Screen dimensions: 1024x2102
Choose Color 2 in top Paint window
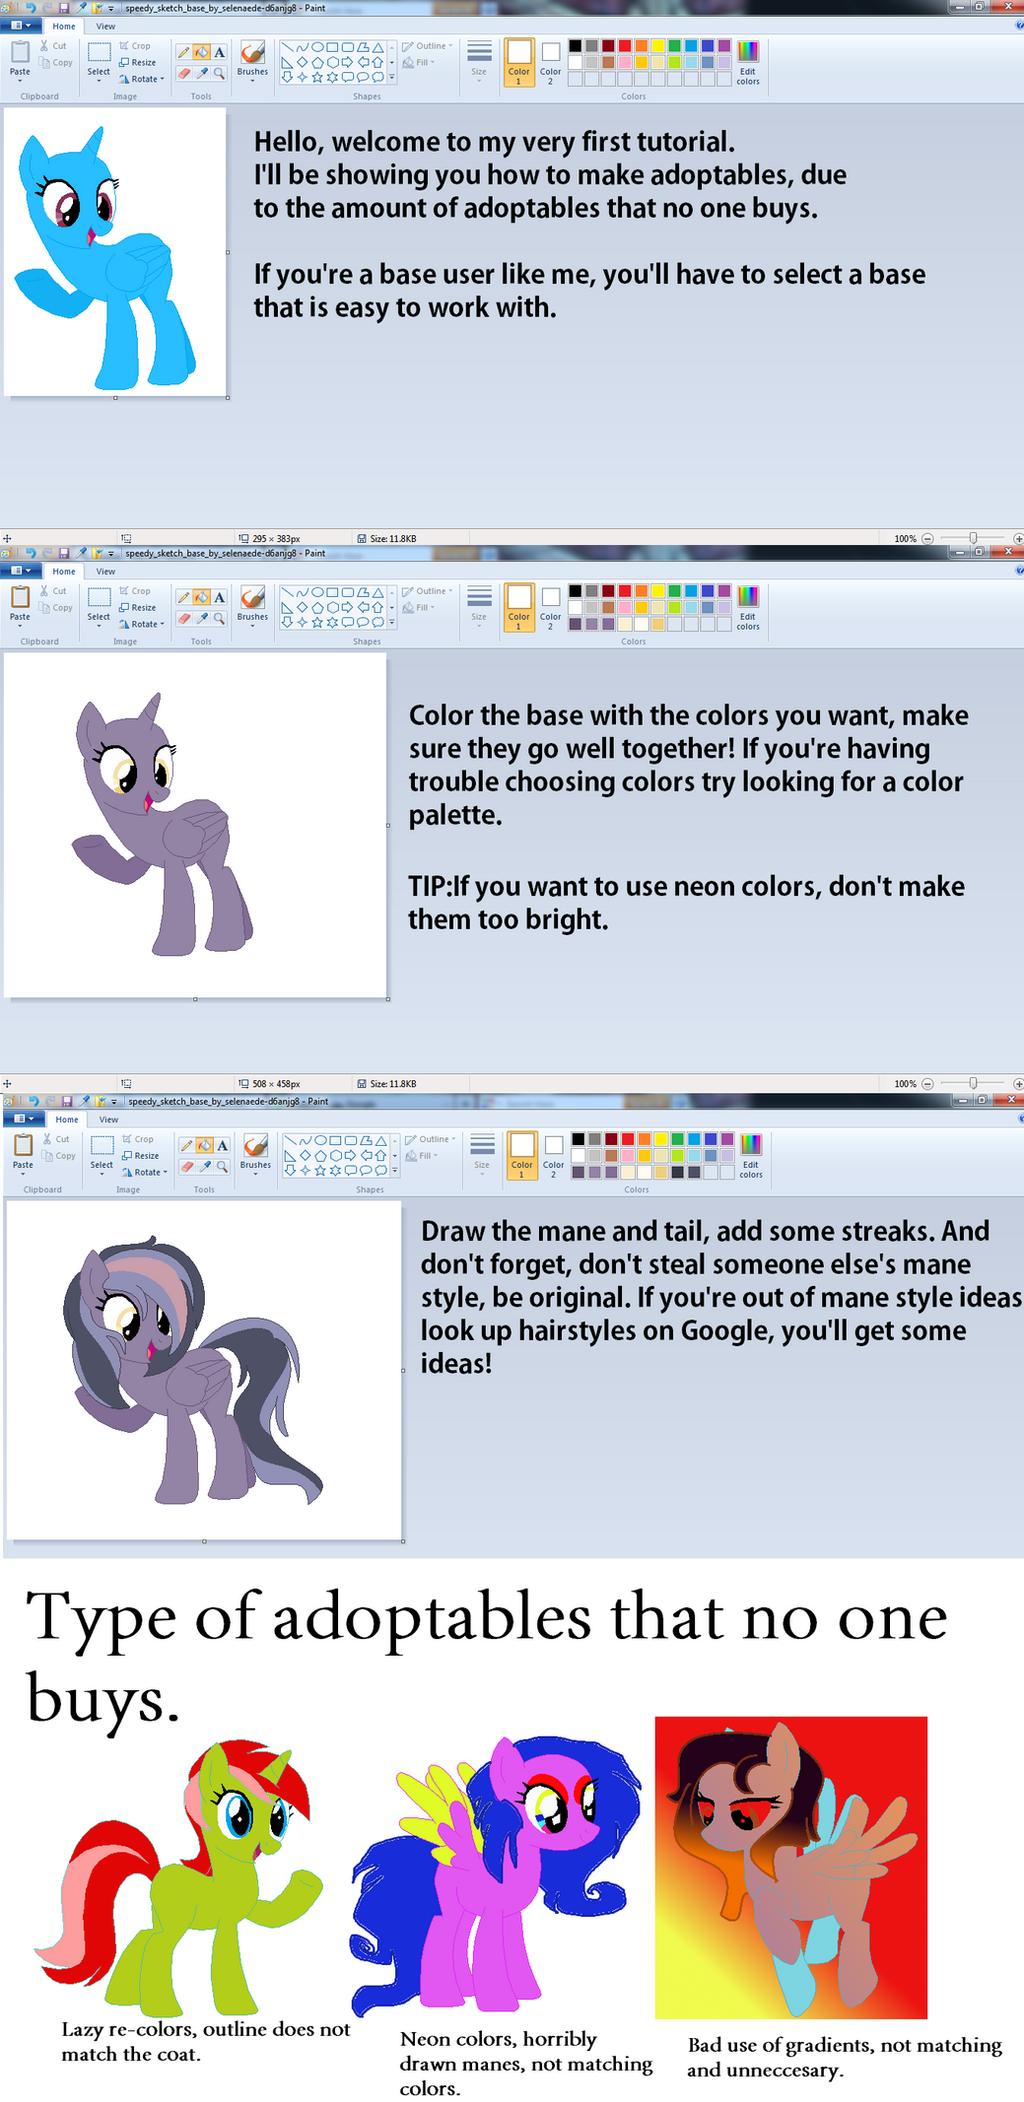550,62
